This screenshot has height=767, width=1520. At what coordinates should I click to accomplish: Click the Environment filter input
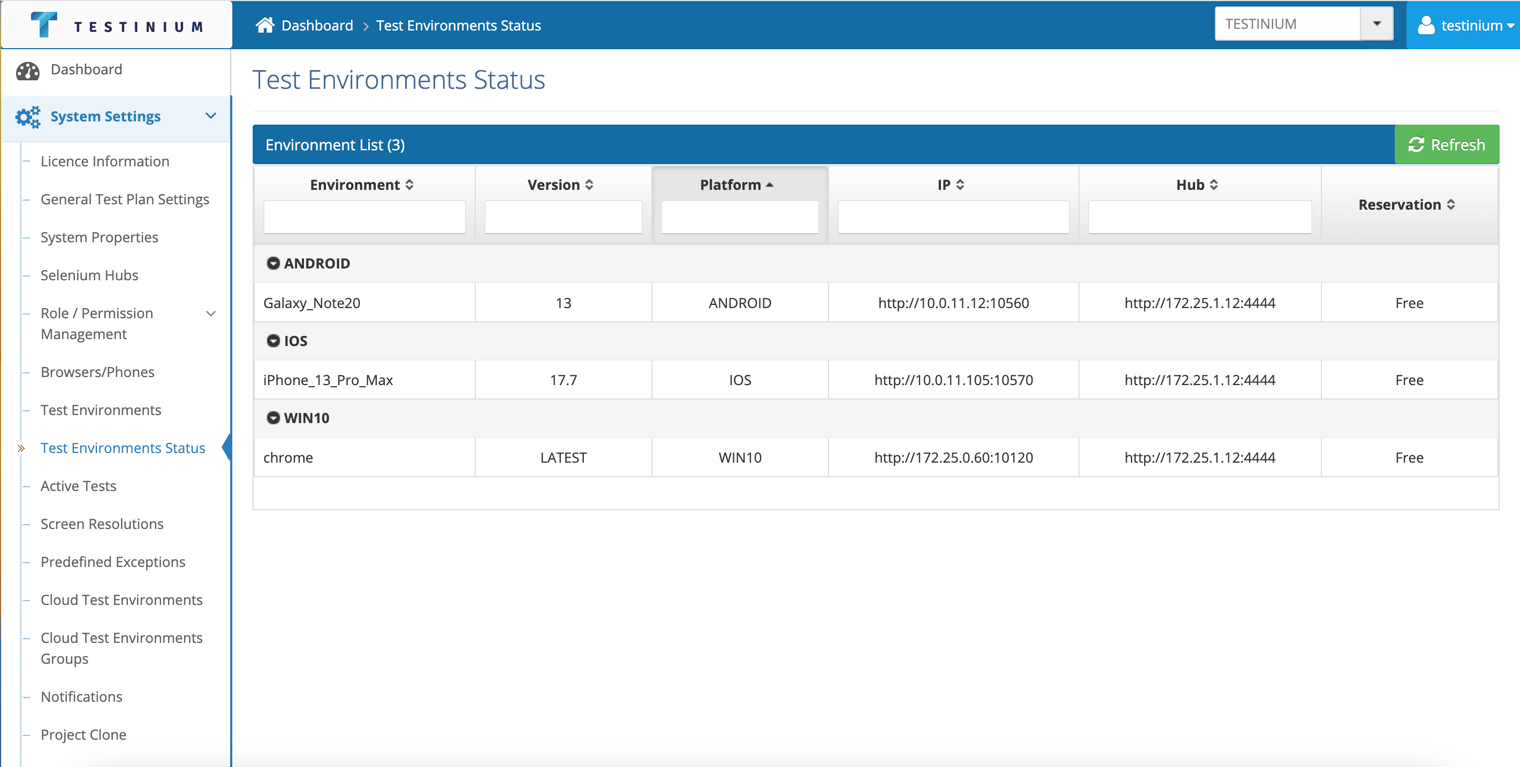click(x=365, y=217)
